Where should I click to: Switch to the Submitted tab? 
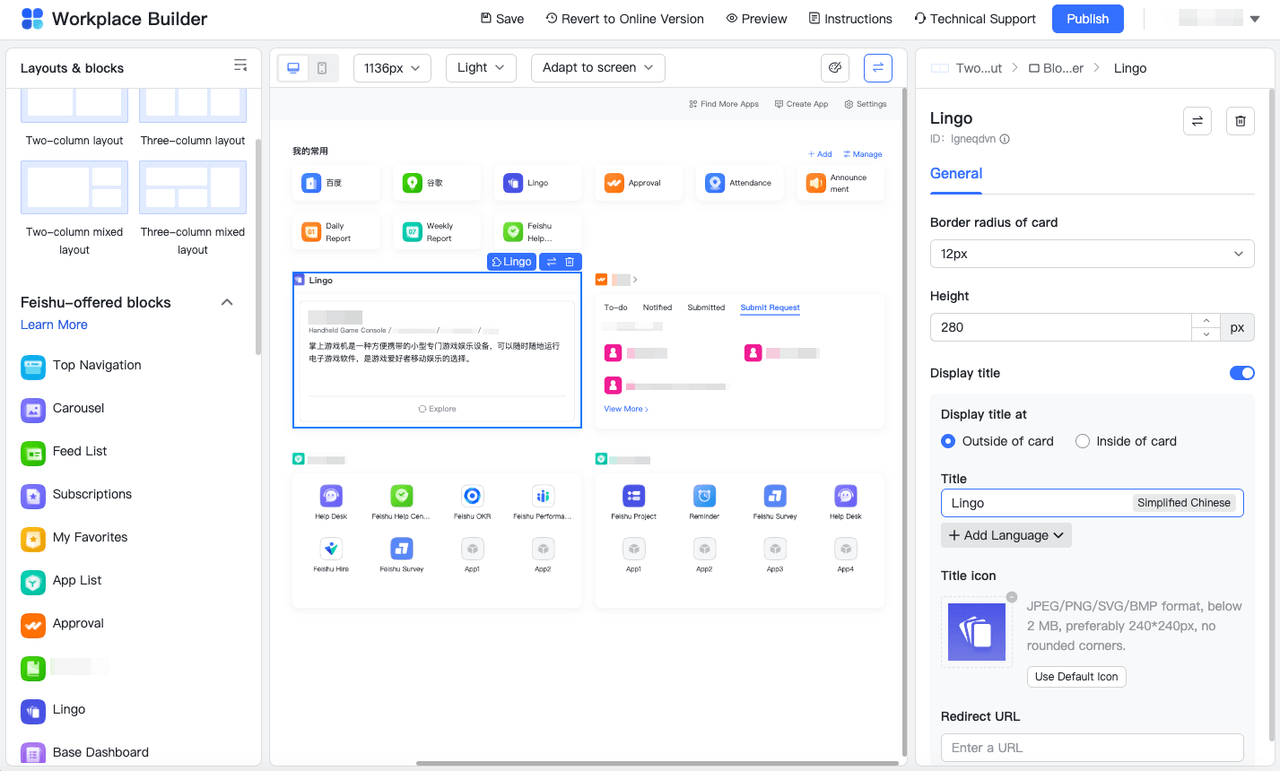coord(705,308)
